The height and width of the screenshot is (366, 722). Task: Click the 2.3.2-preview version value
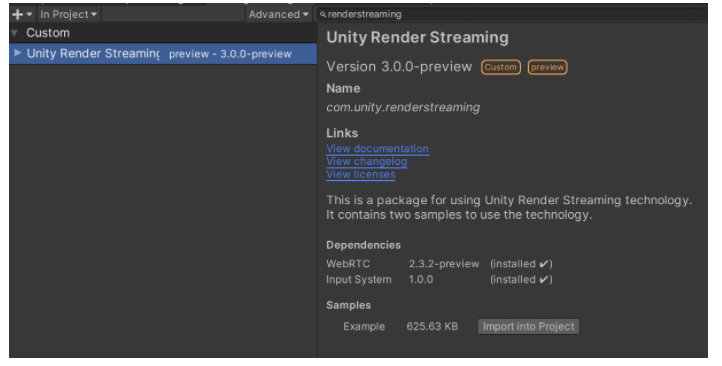click(x=444, y=264)
